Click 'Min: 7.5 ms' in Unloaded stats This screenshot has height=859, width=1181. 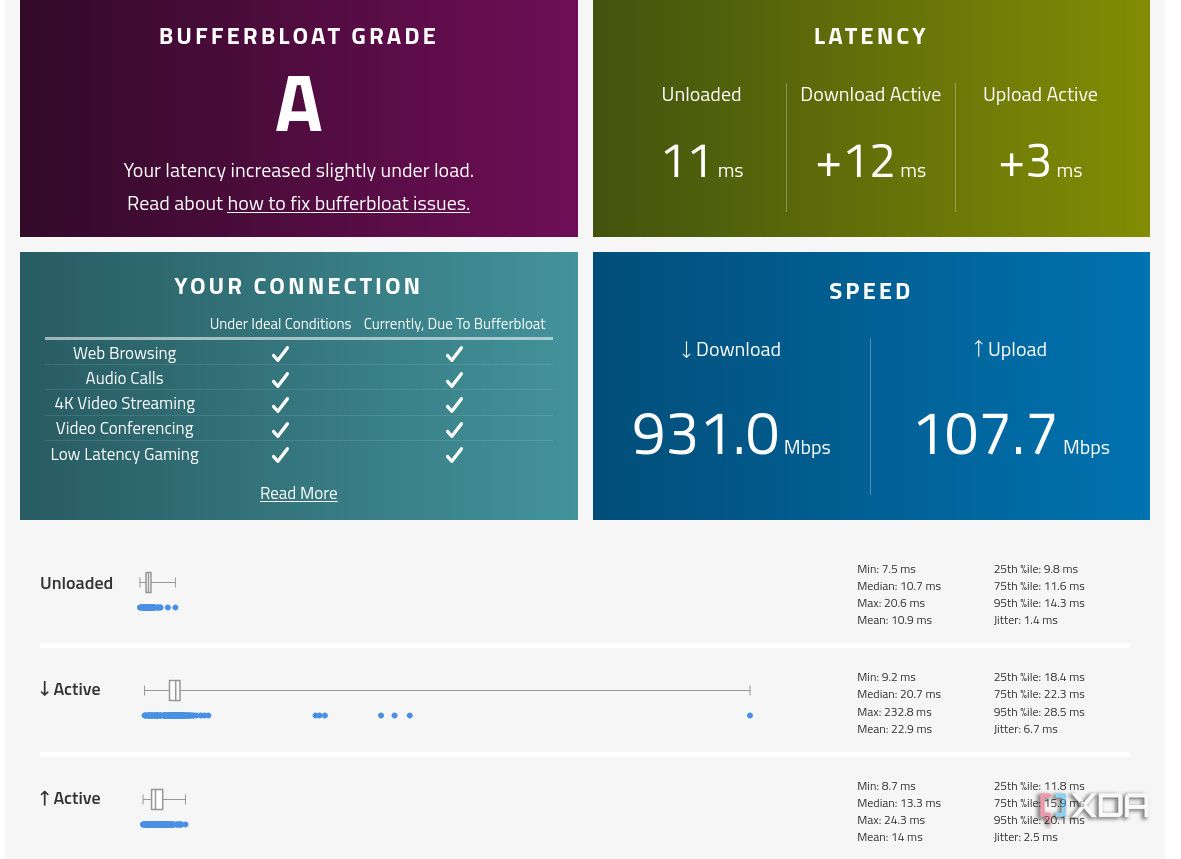tap(887, 569)
